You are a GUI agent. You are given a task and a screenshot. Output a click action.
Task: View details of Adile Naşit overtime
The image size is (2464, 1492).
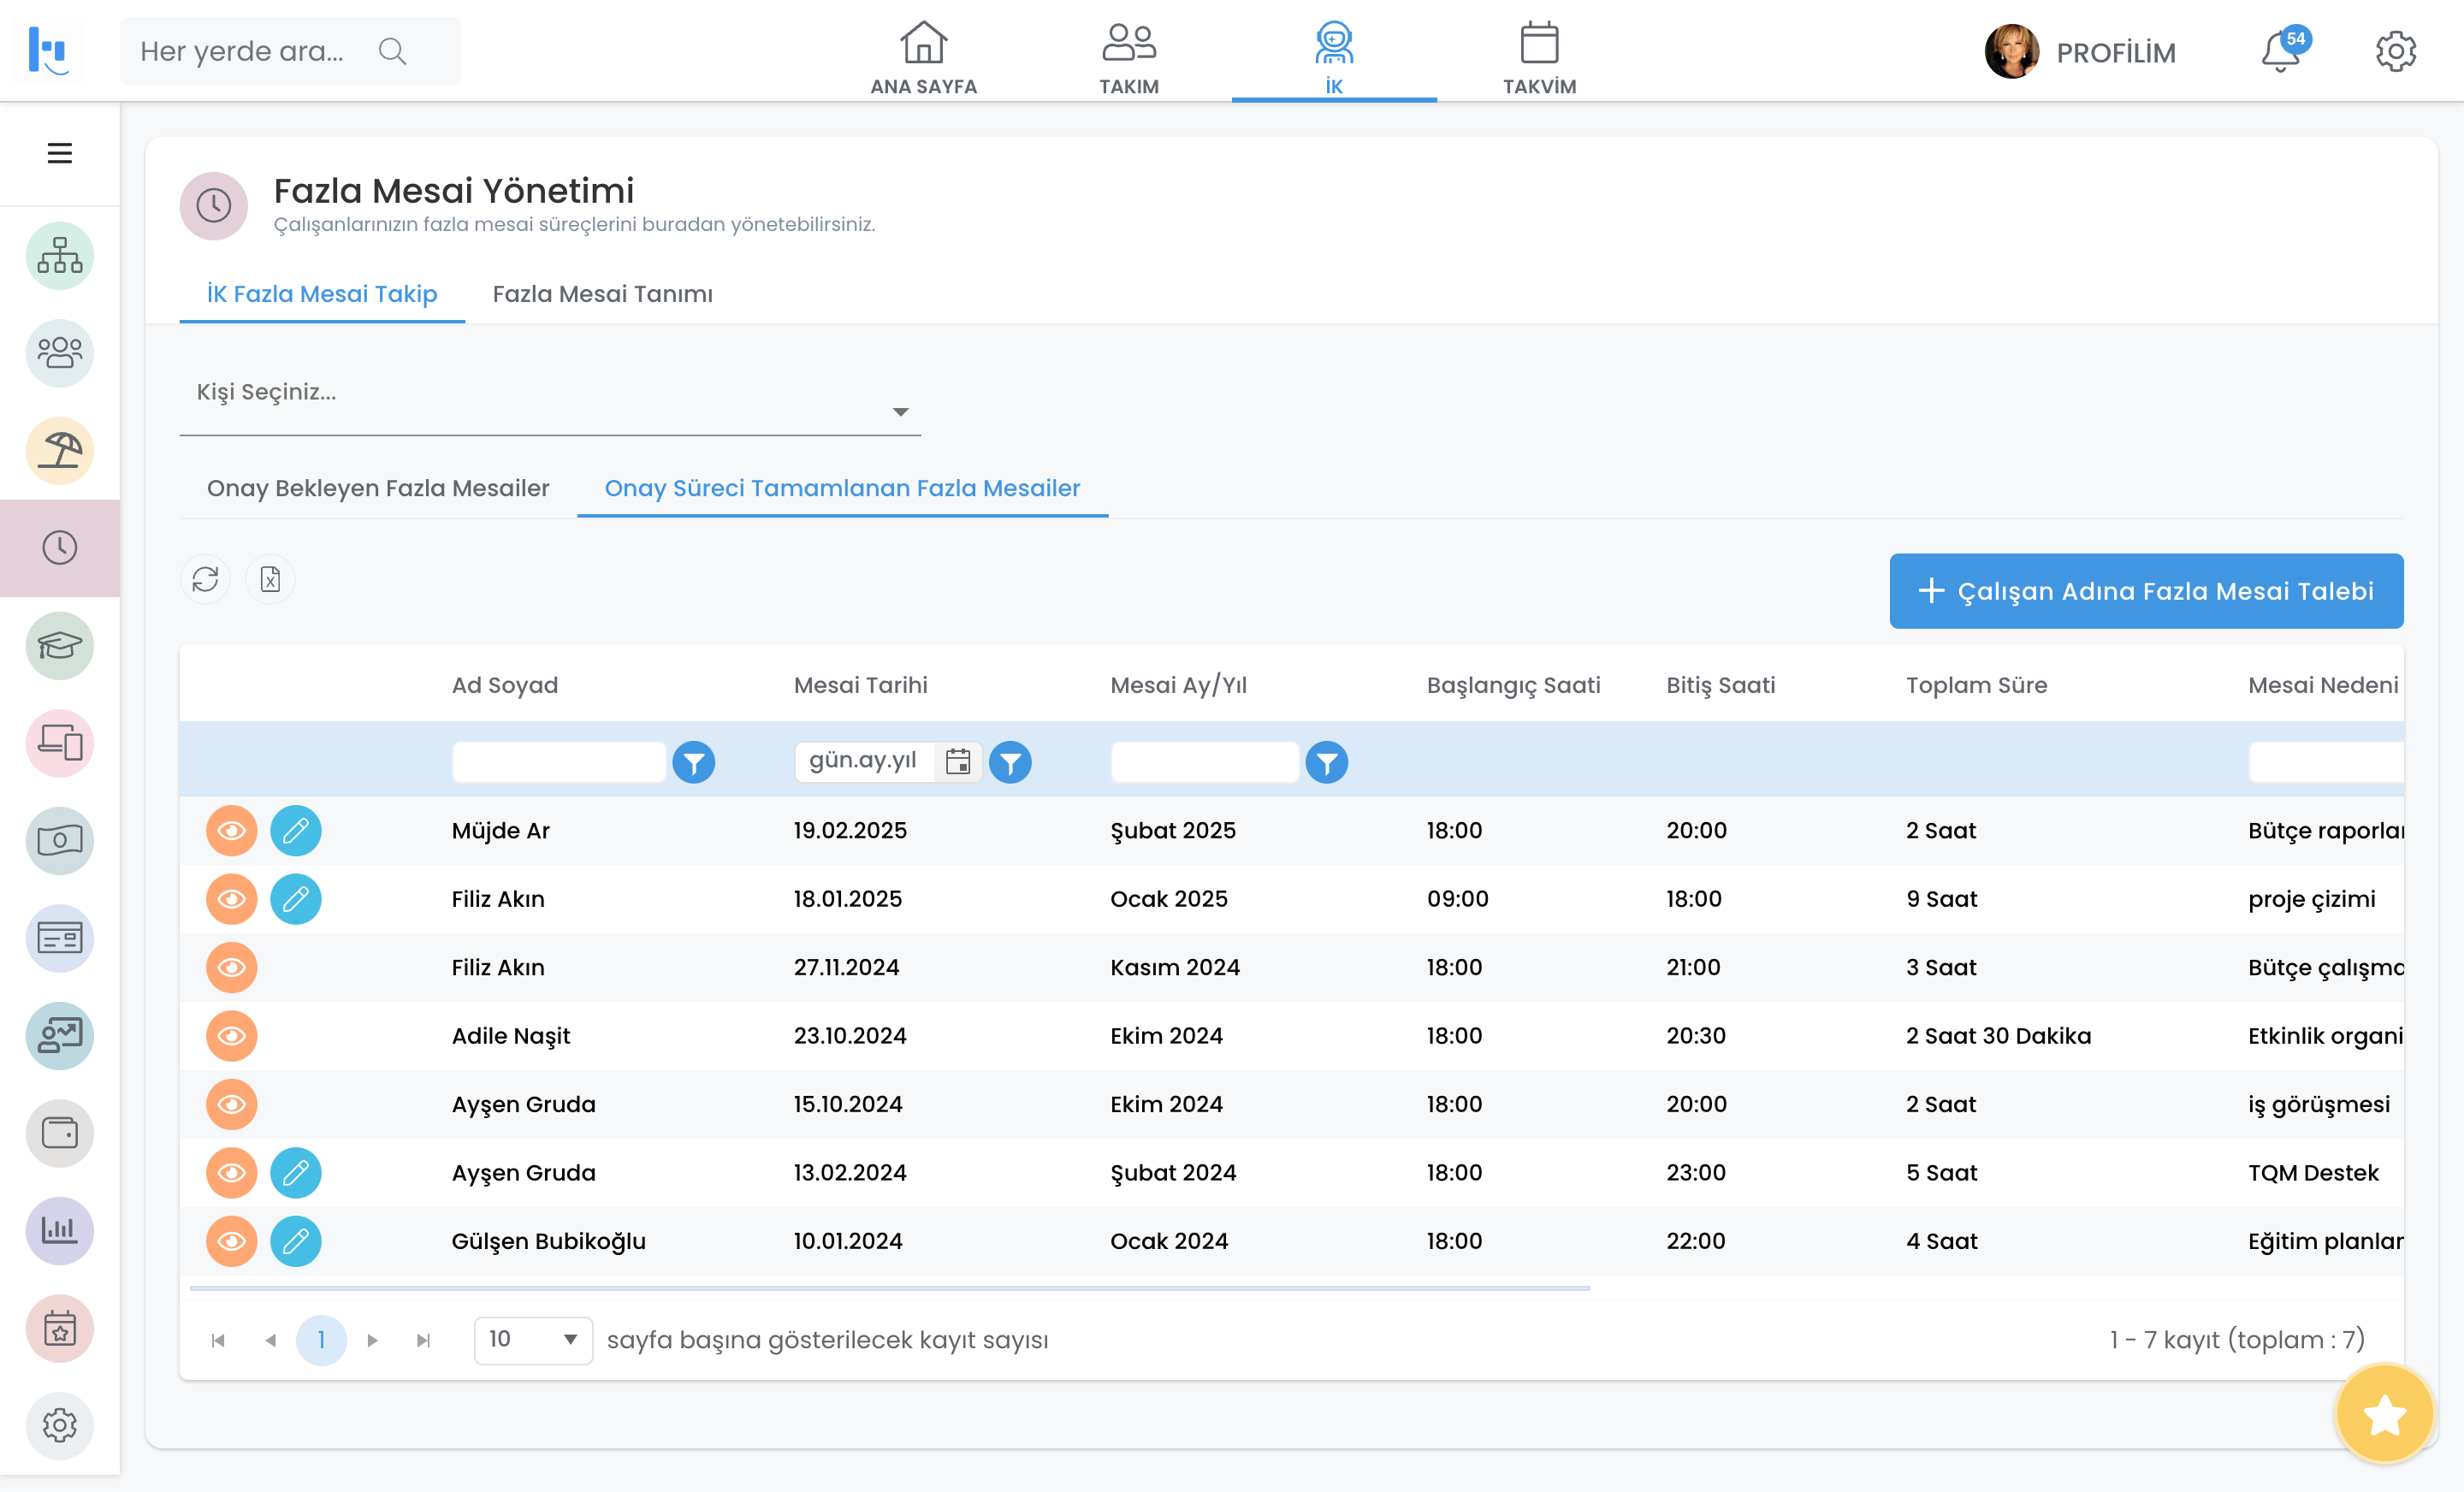pyautogui.click(x=231, y=1036)
